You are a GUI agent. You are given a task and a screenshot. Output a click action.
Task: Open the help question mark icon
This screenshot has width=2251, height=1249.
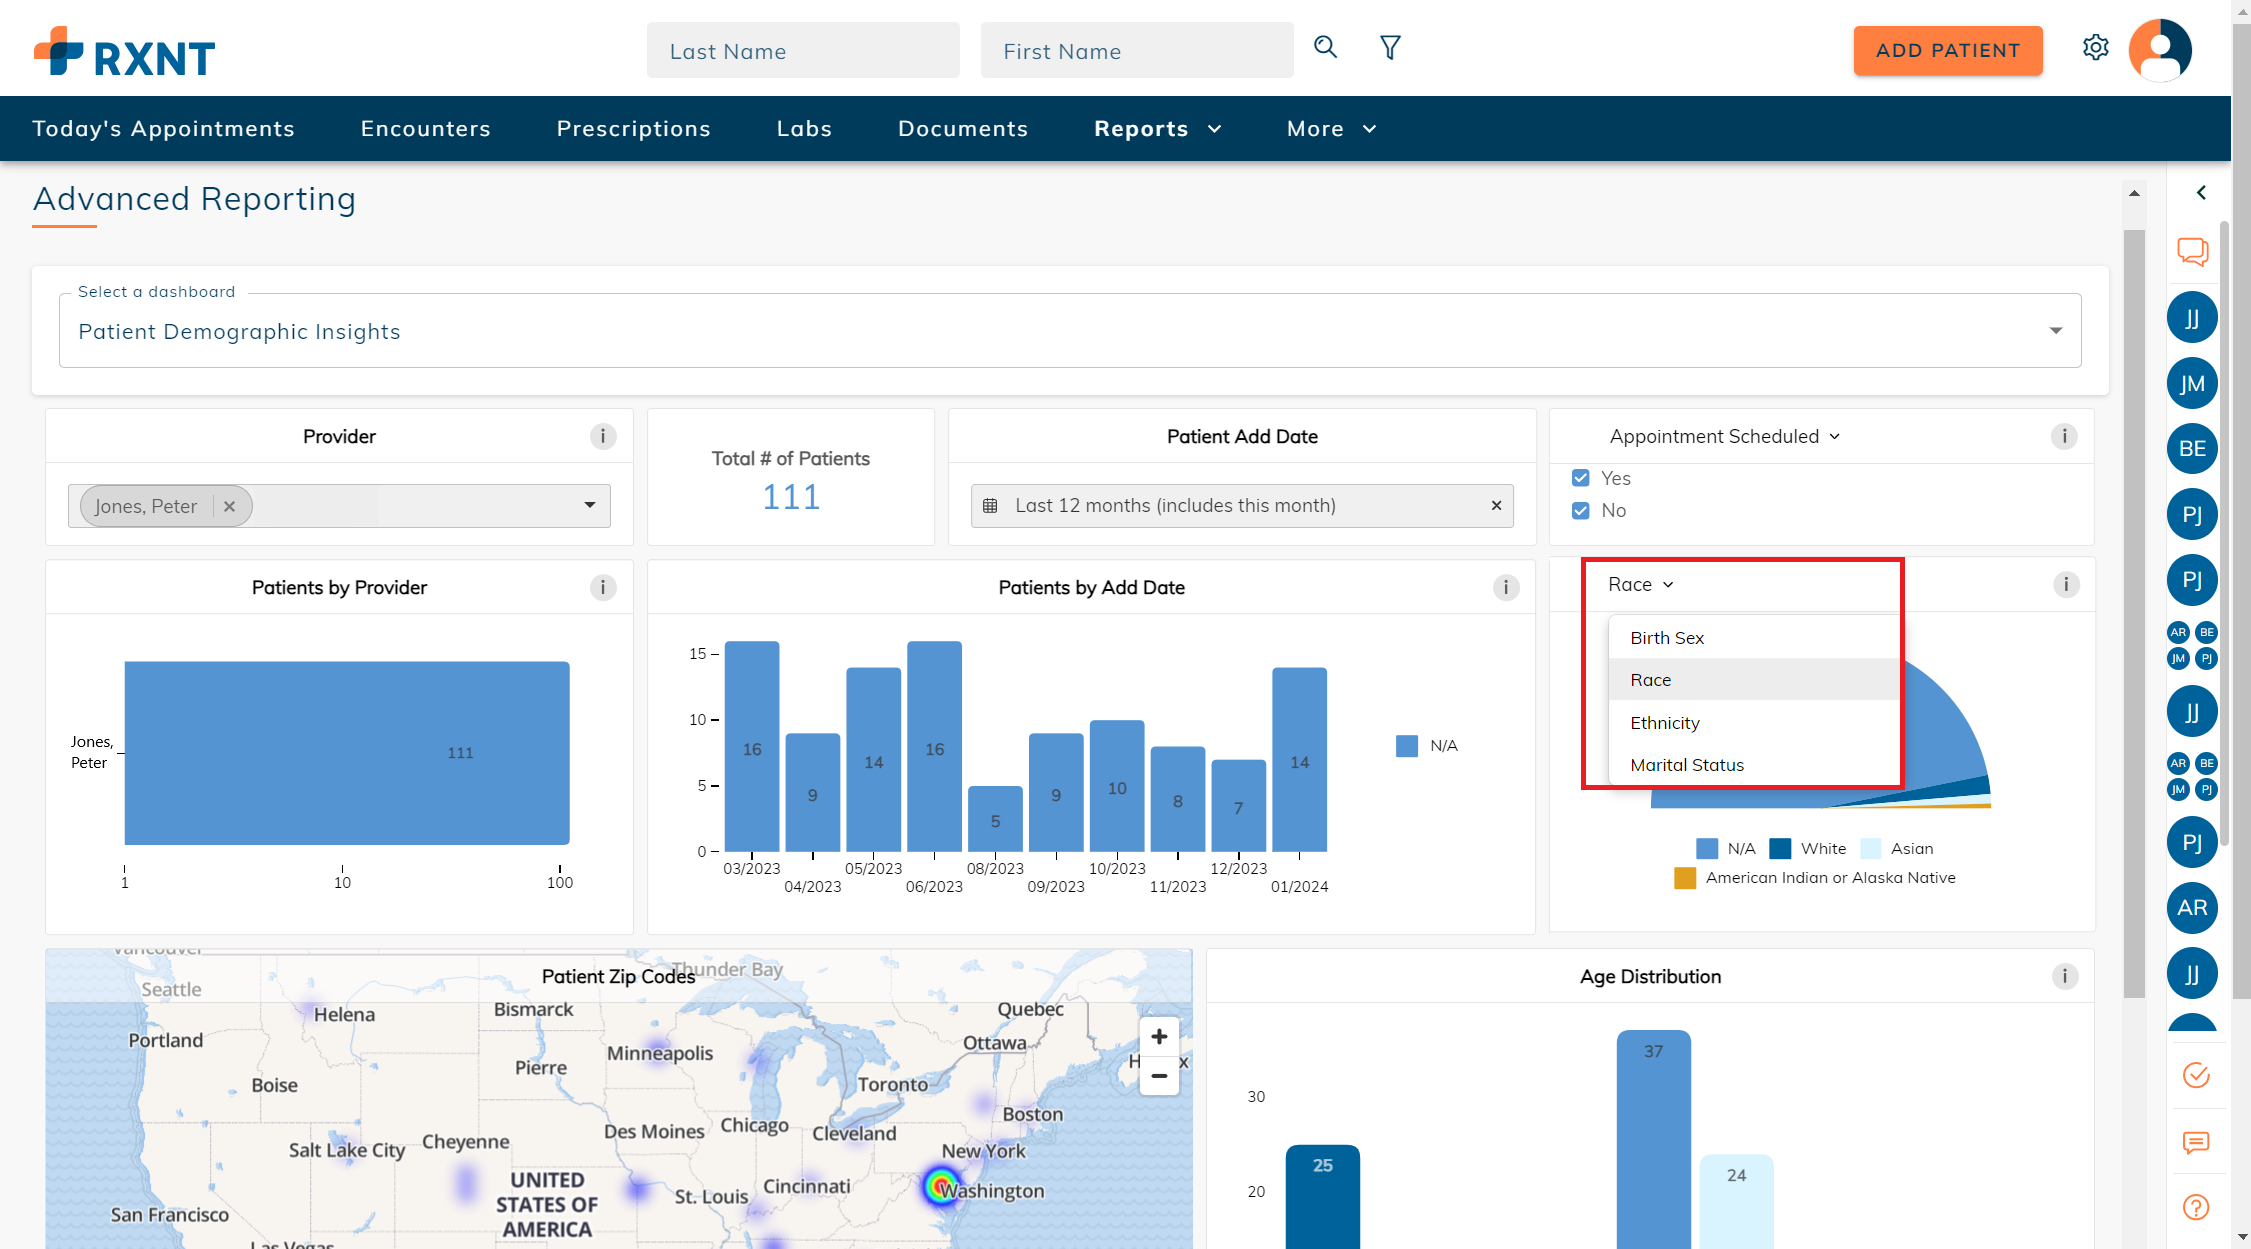pos(2195,1207)
